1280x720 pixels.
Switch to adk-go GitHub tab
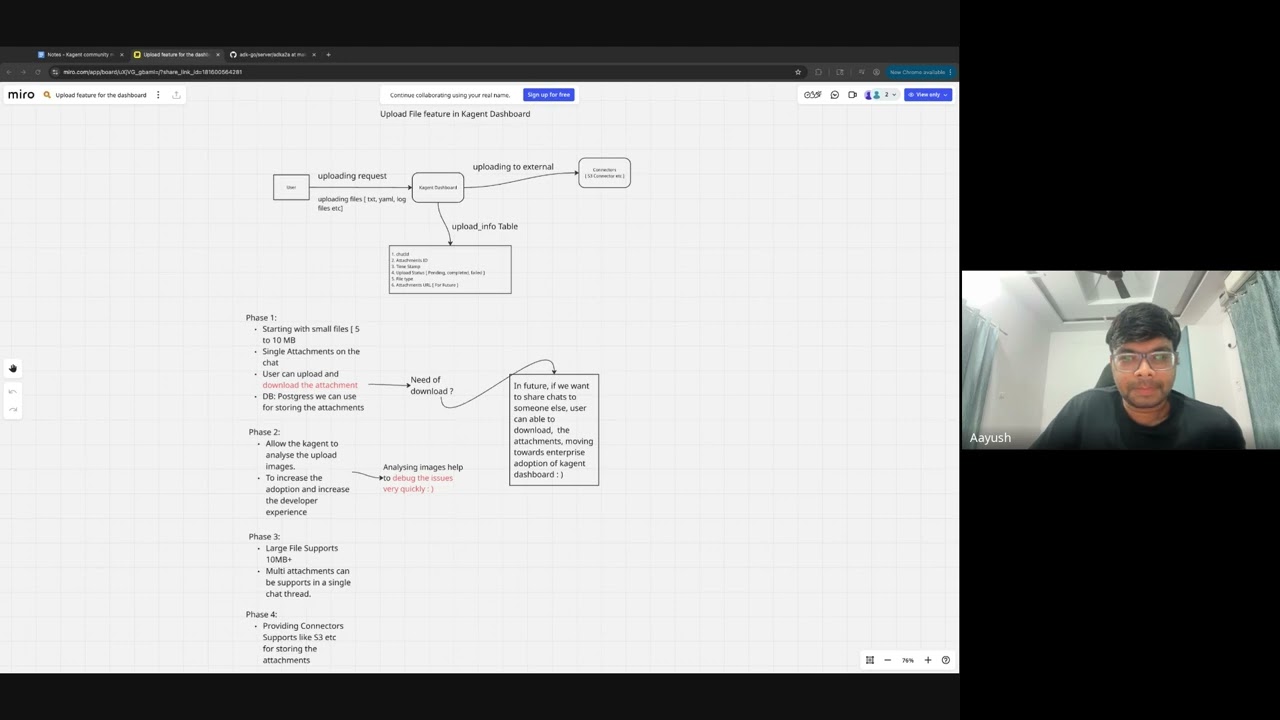(x=271, y=55)
